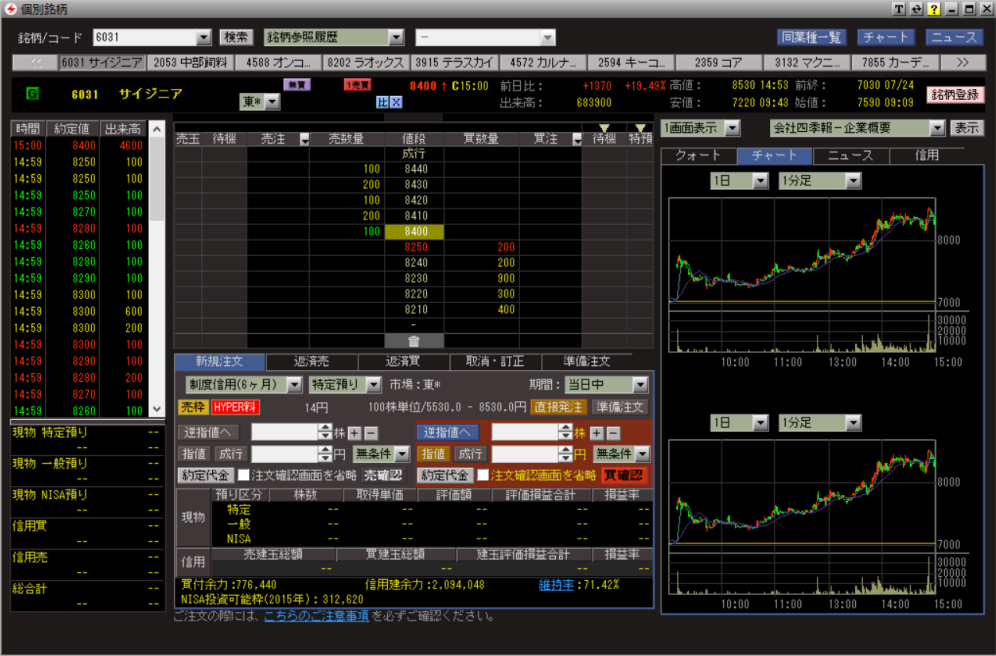Click the trash can icon below the order book
Viewport: 996px width, 656px height.
click(413, 341)
